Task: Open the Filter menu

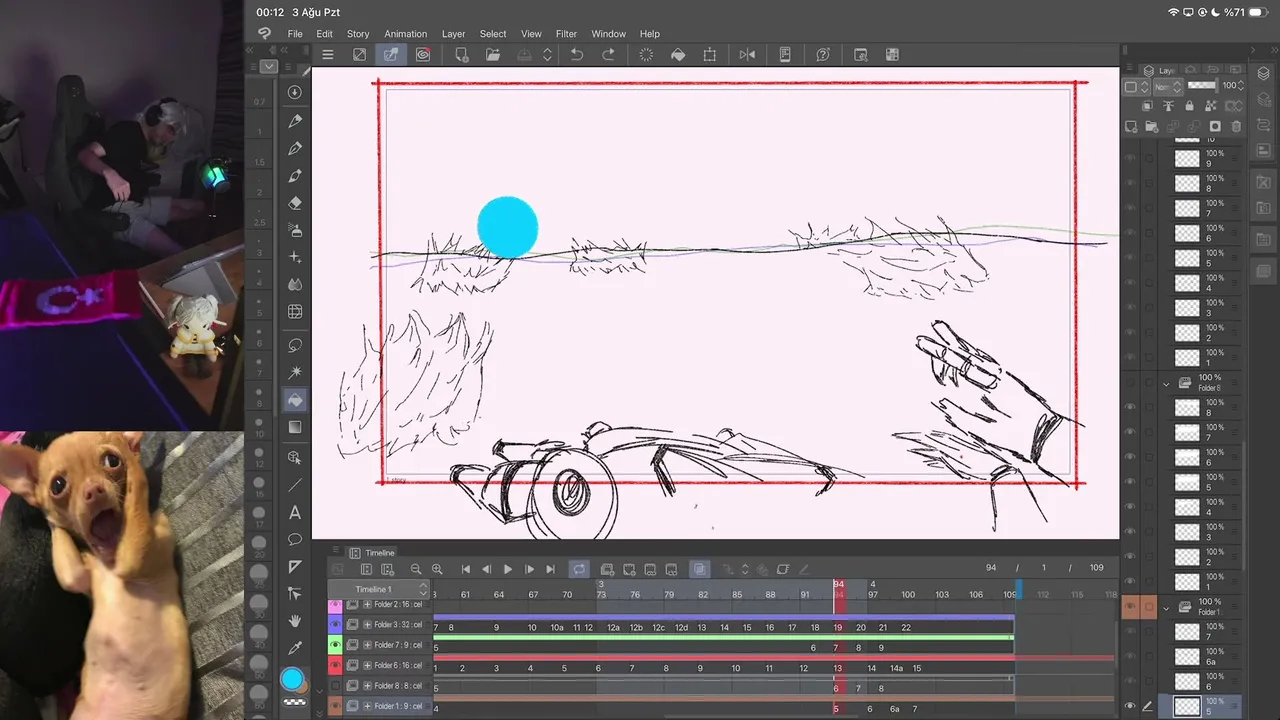Action: pyautogui.click(x=566, y=34)
